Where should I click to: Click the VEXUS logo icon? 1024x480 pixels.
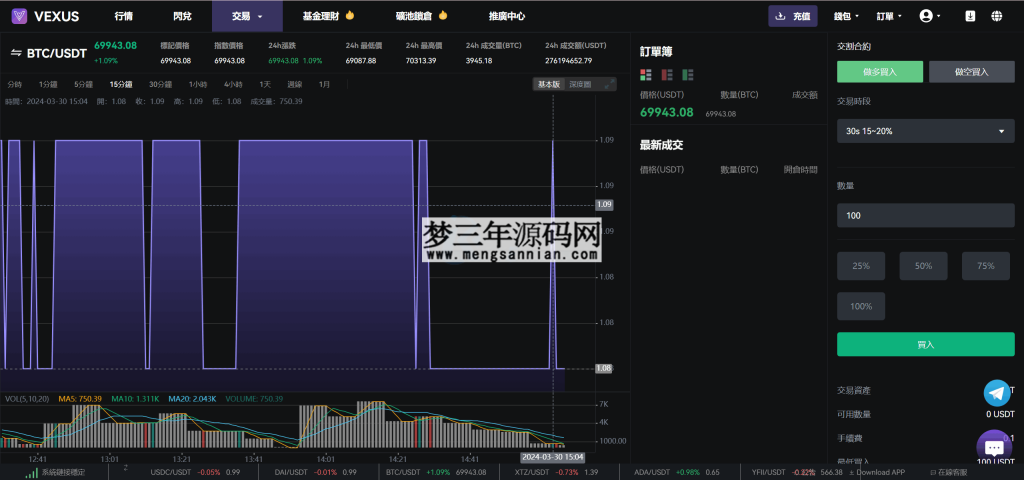pyautogui.click(x=20, y=16)
